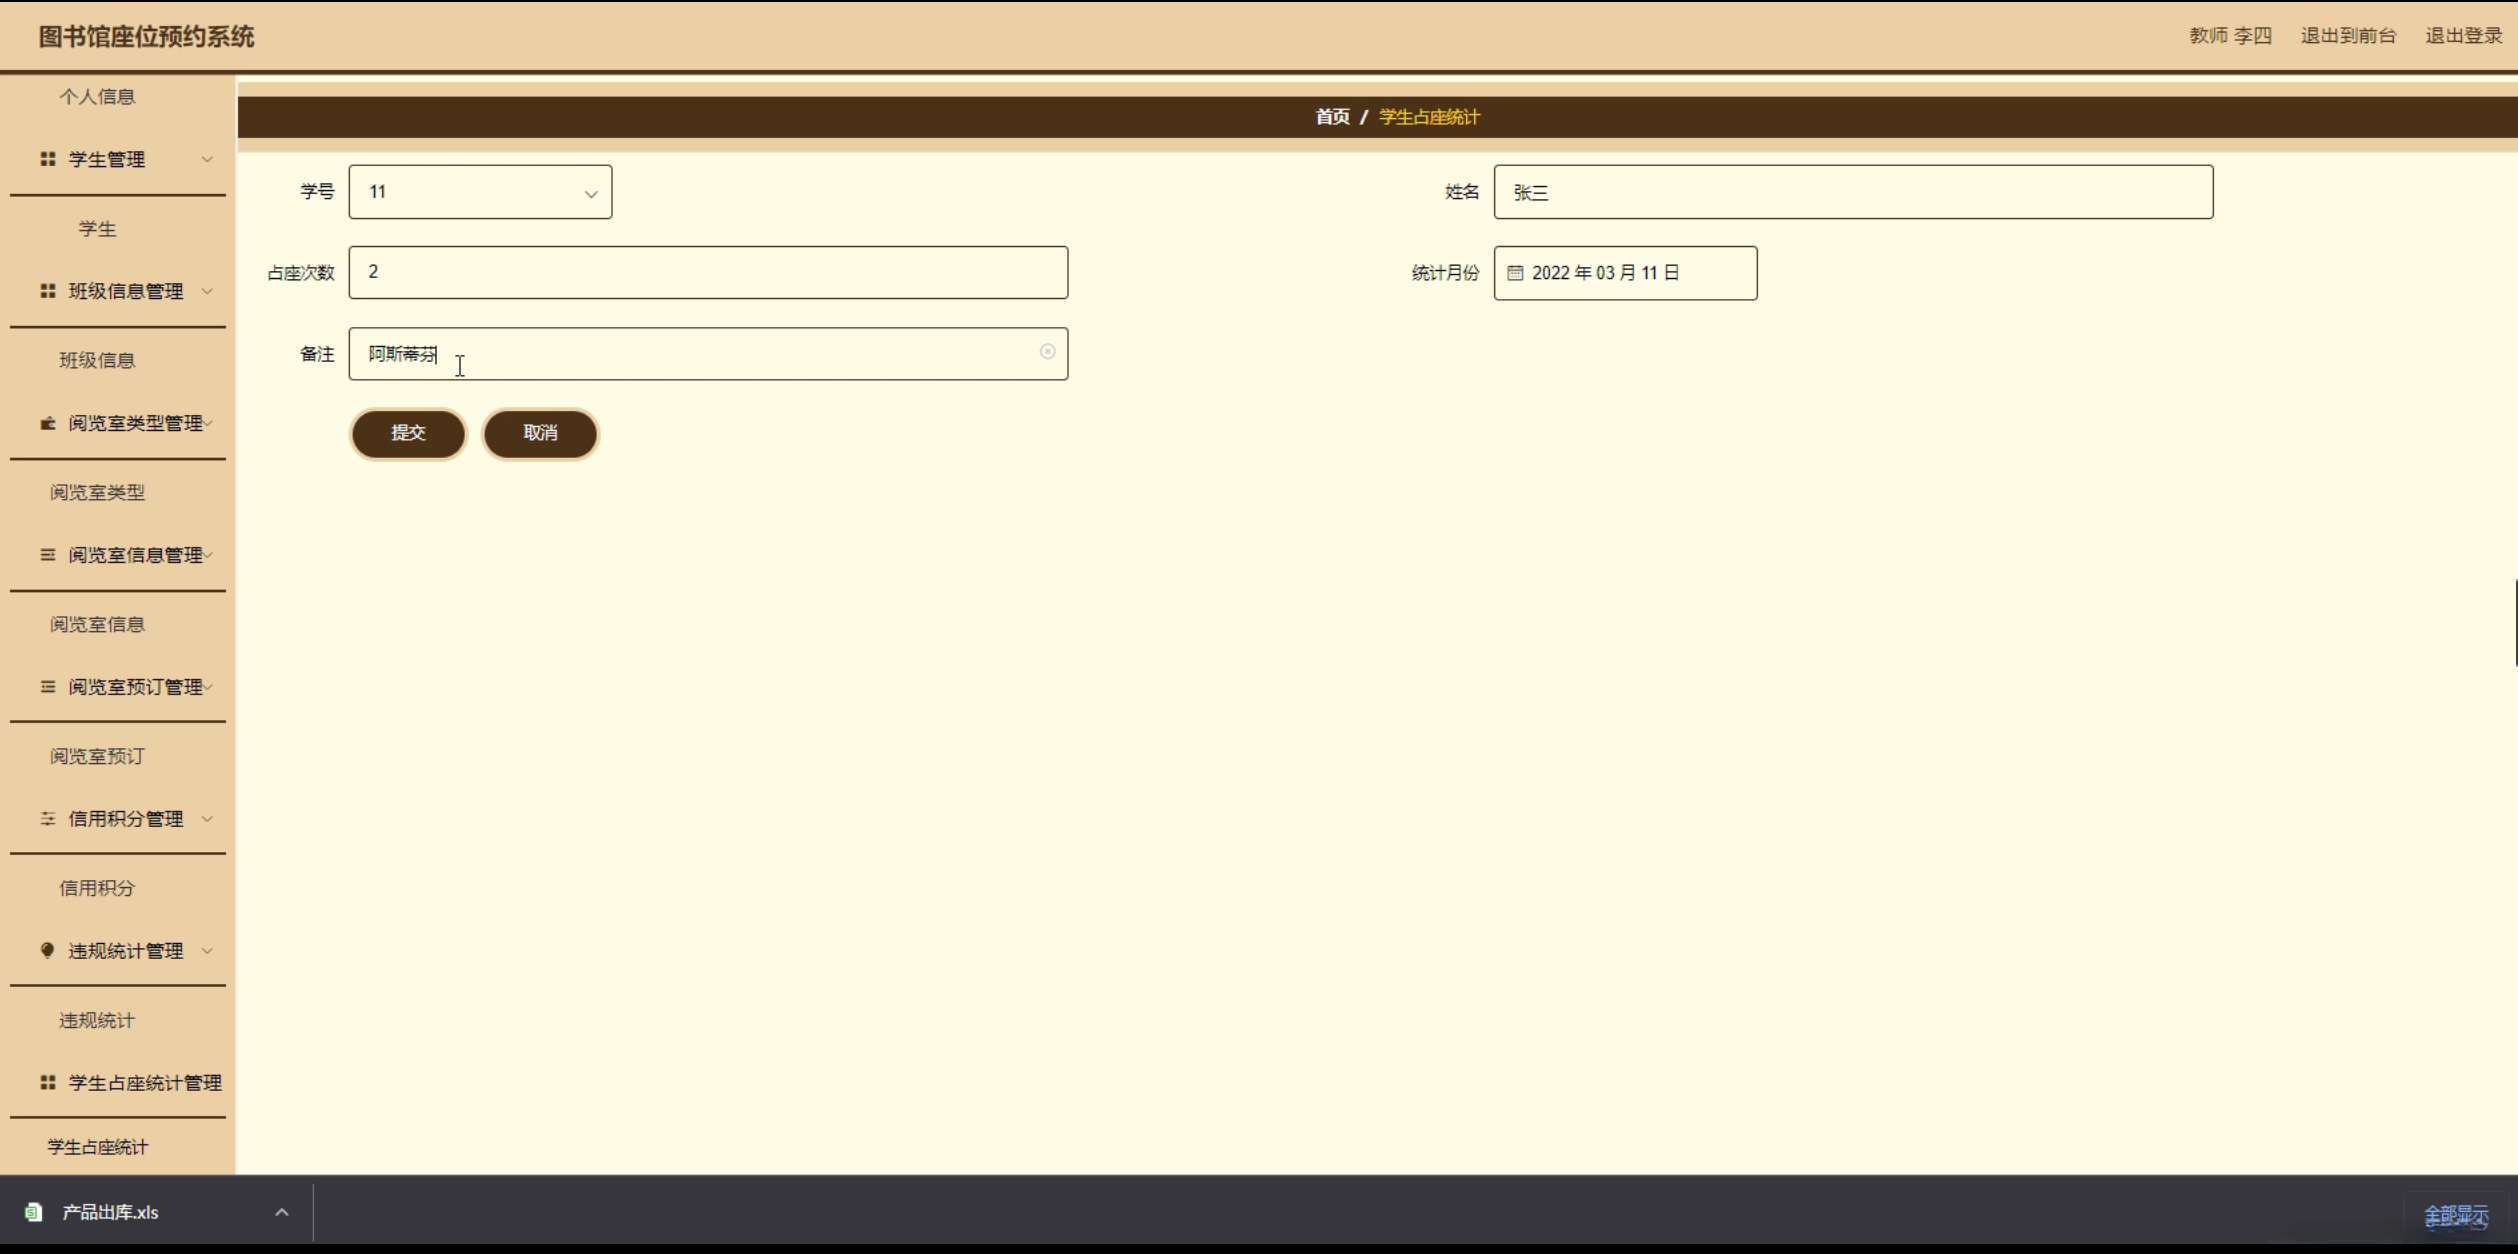Image resolution: width=2518 pixels, height=1254 pixels.
Task: Click 退出登录 link in header
Action: pyautogui.click(x=2463, y=36)
